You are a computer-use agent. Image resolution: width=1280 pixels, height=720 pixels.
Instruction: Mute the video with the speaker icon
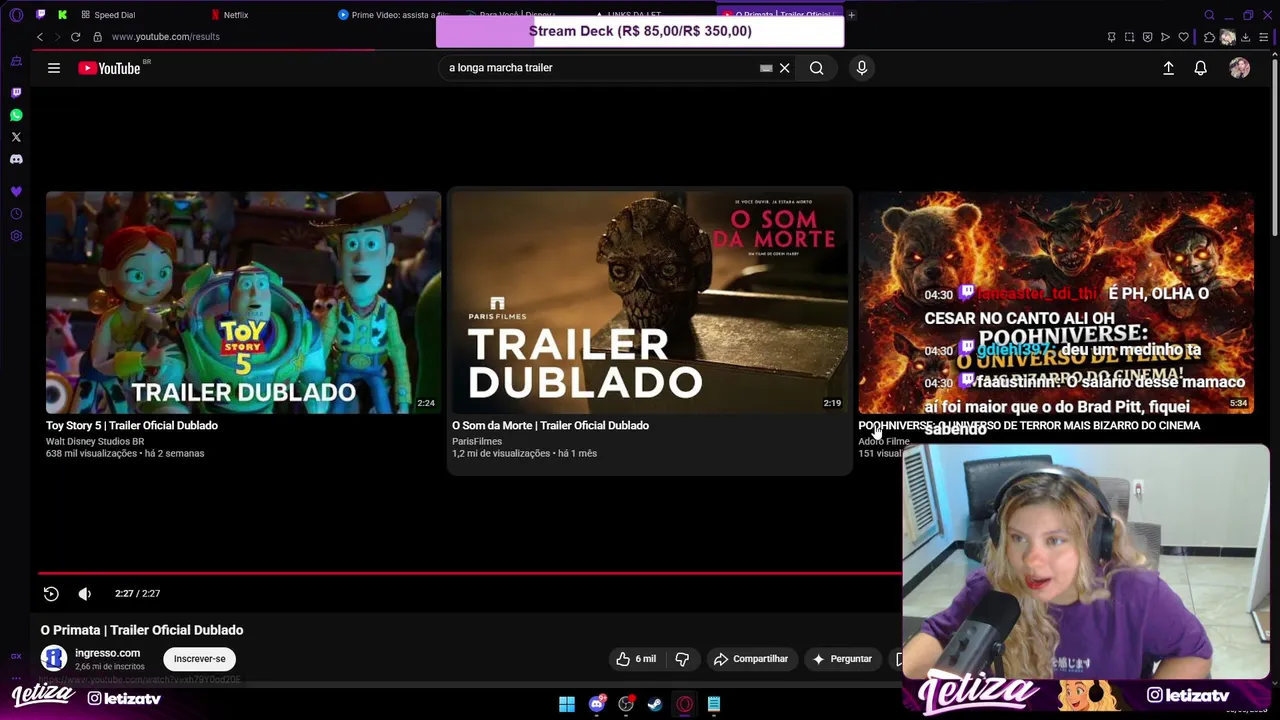[x=85, y=593]
